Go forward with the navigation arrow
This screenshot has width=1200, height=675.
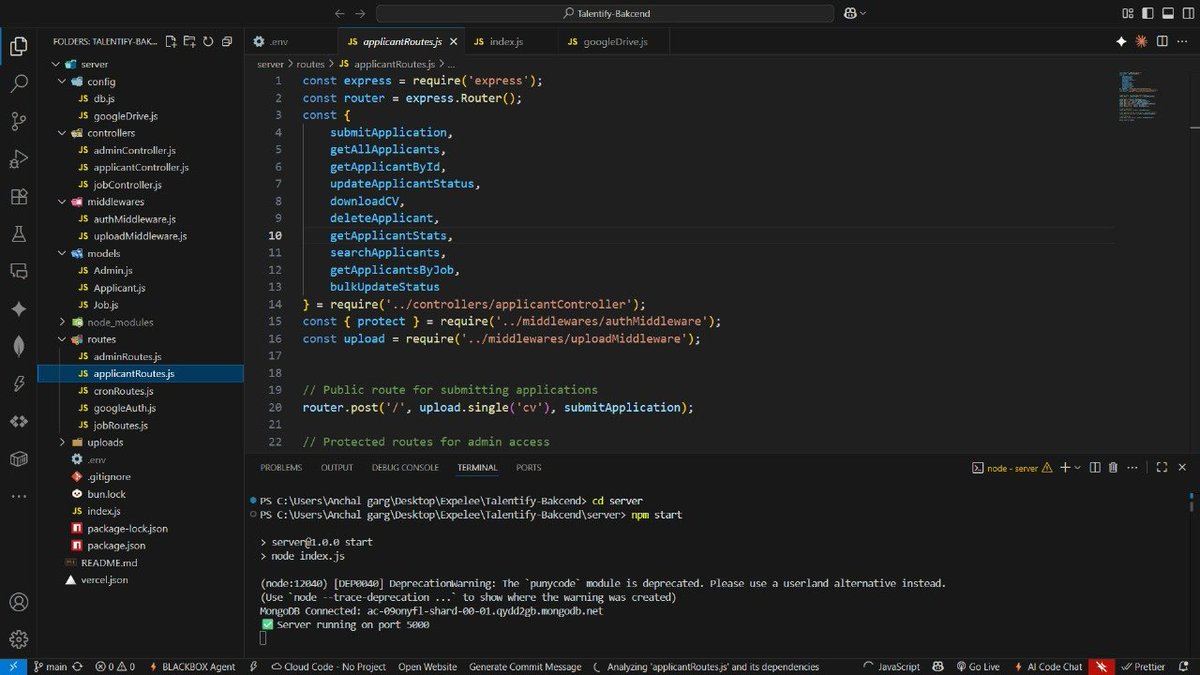(x=361, y=13)
